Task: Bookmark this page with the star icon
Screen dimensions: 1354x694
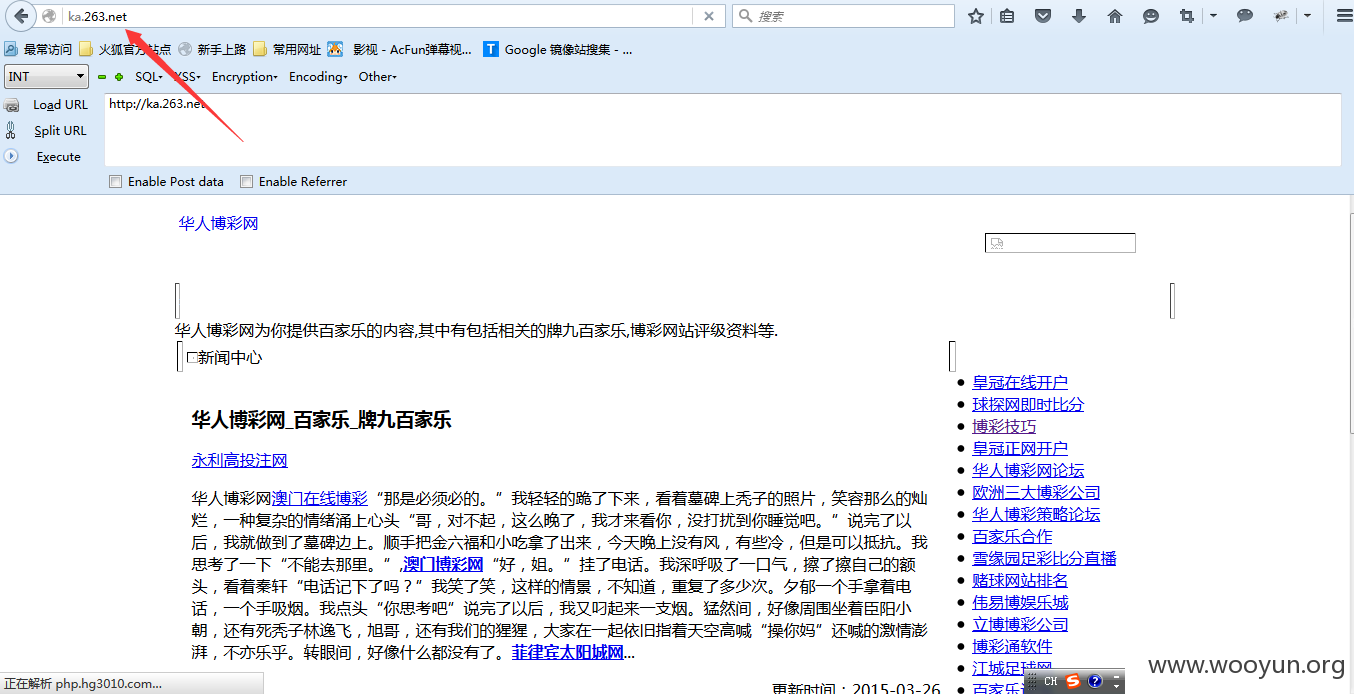Action: (x=976, y=16)
